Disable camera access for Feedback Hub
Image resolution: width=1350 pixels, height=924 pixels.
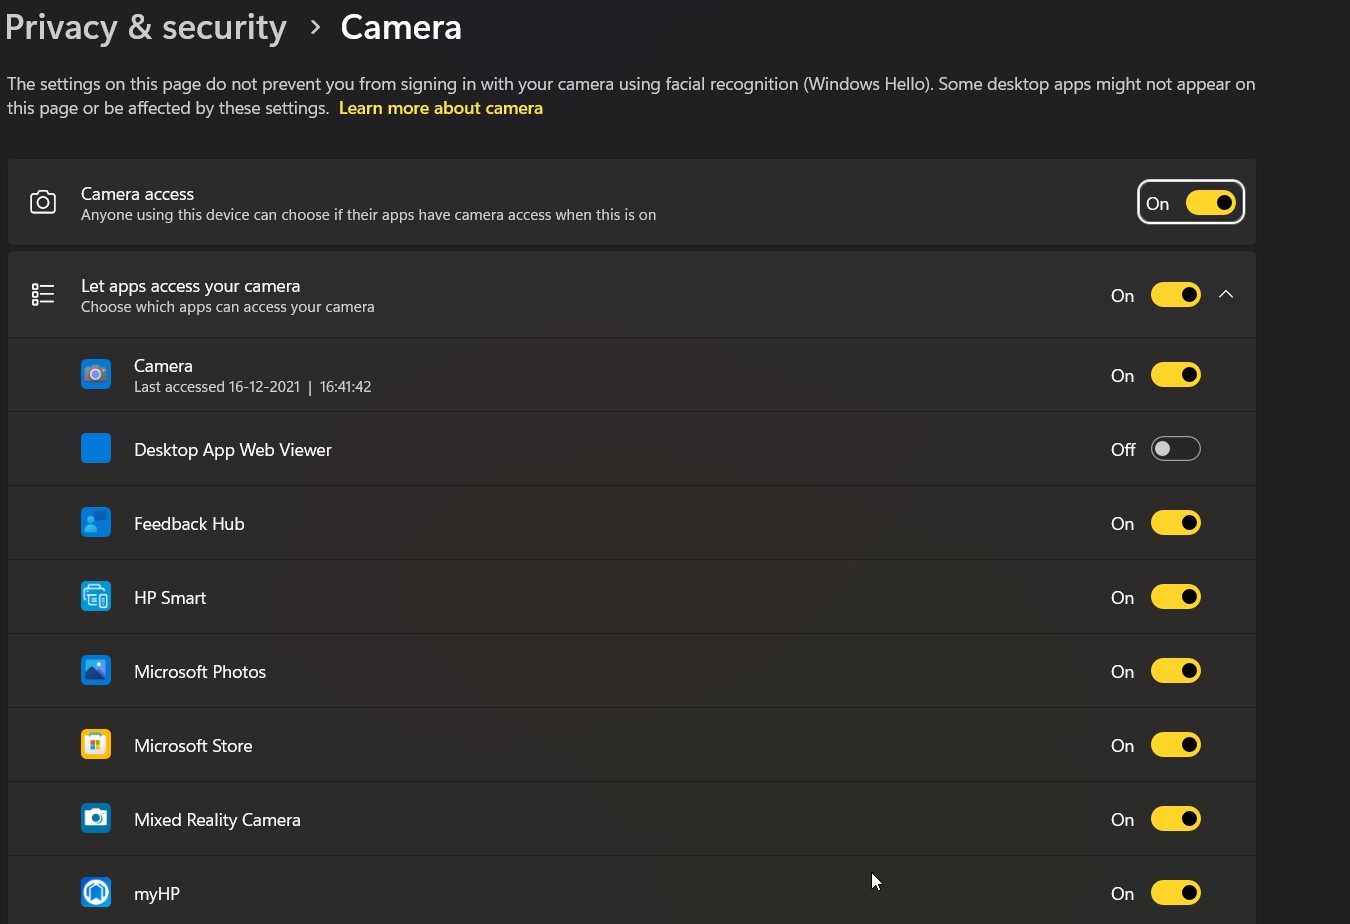[1176, 522]
